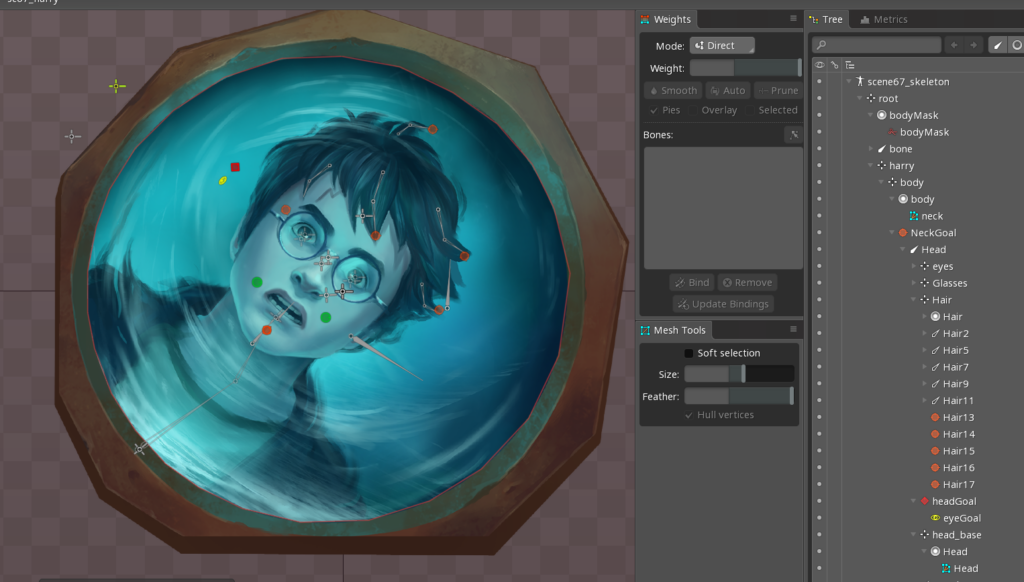1024x582 pixels.
Task: Switch to the Tree tab
Action: [827, 19]
